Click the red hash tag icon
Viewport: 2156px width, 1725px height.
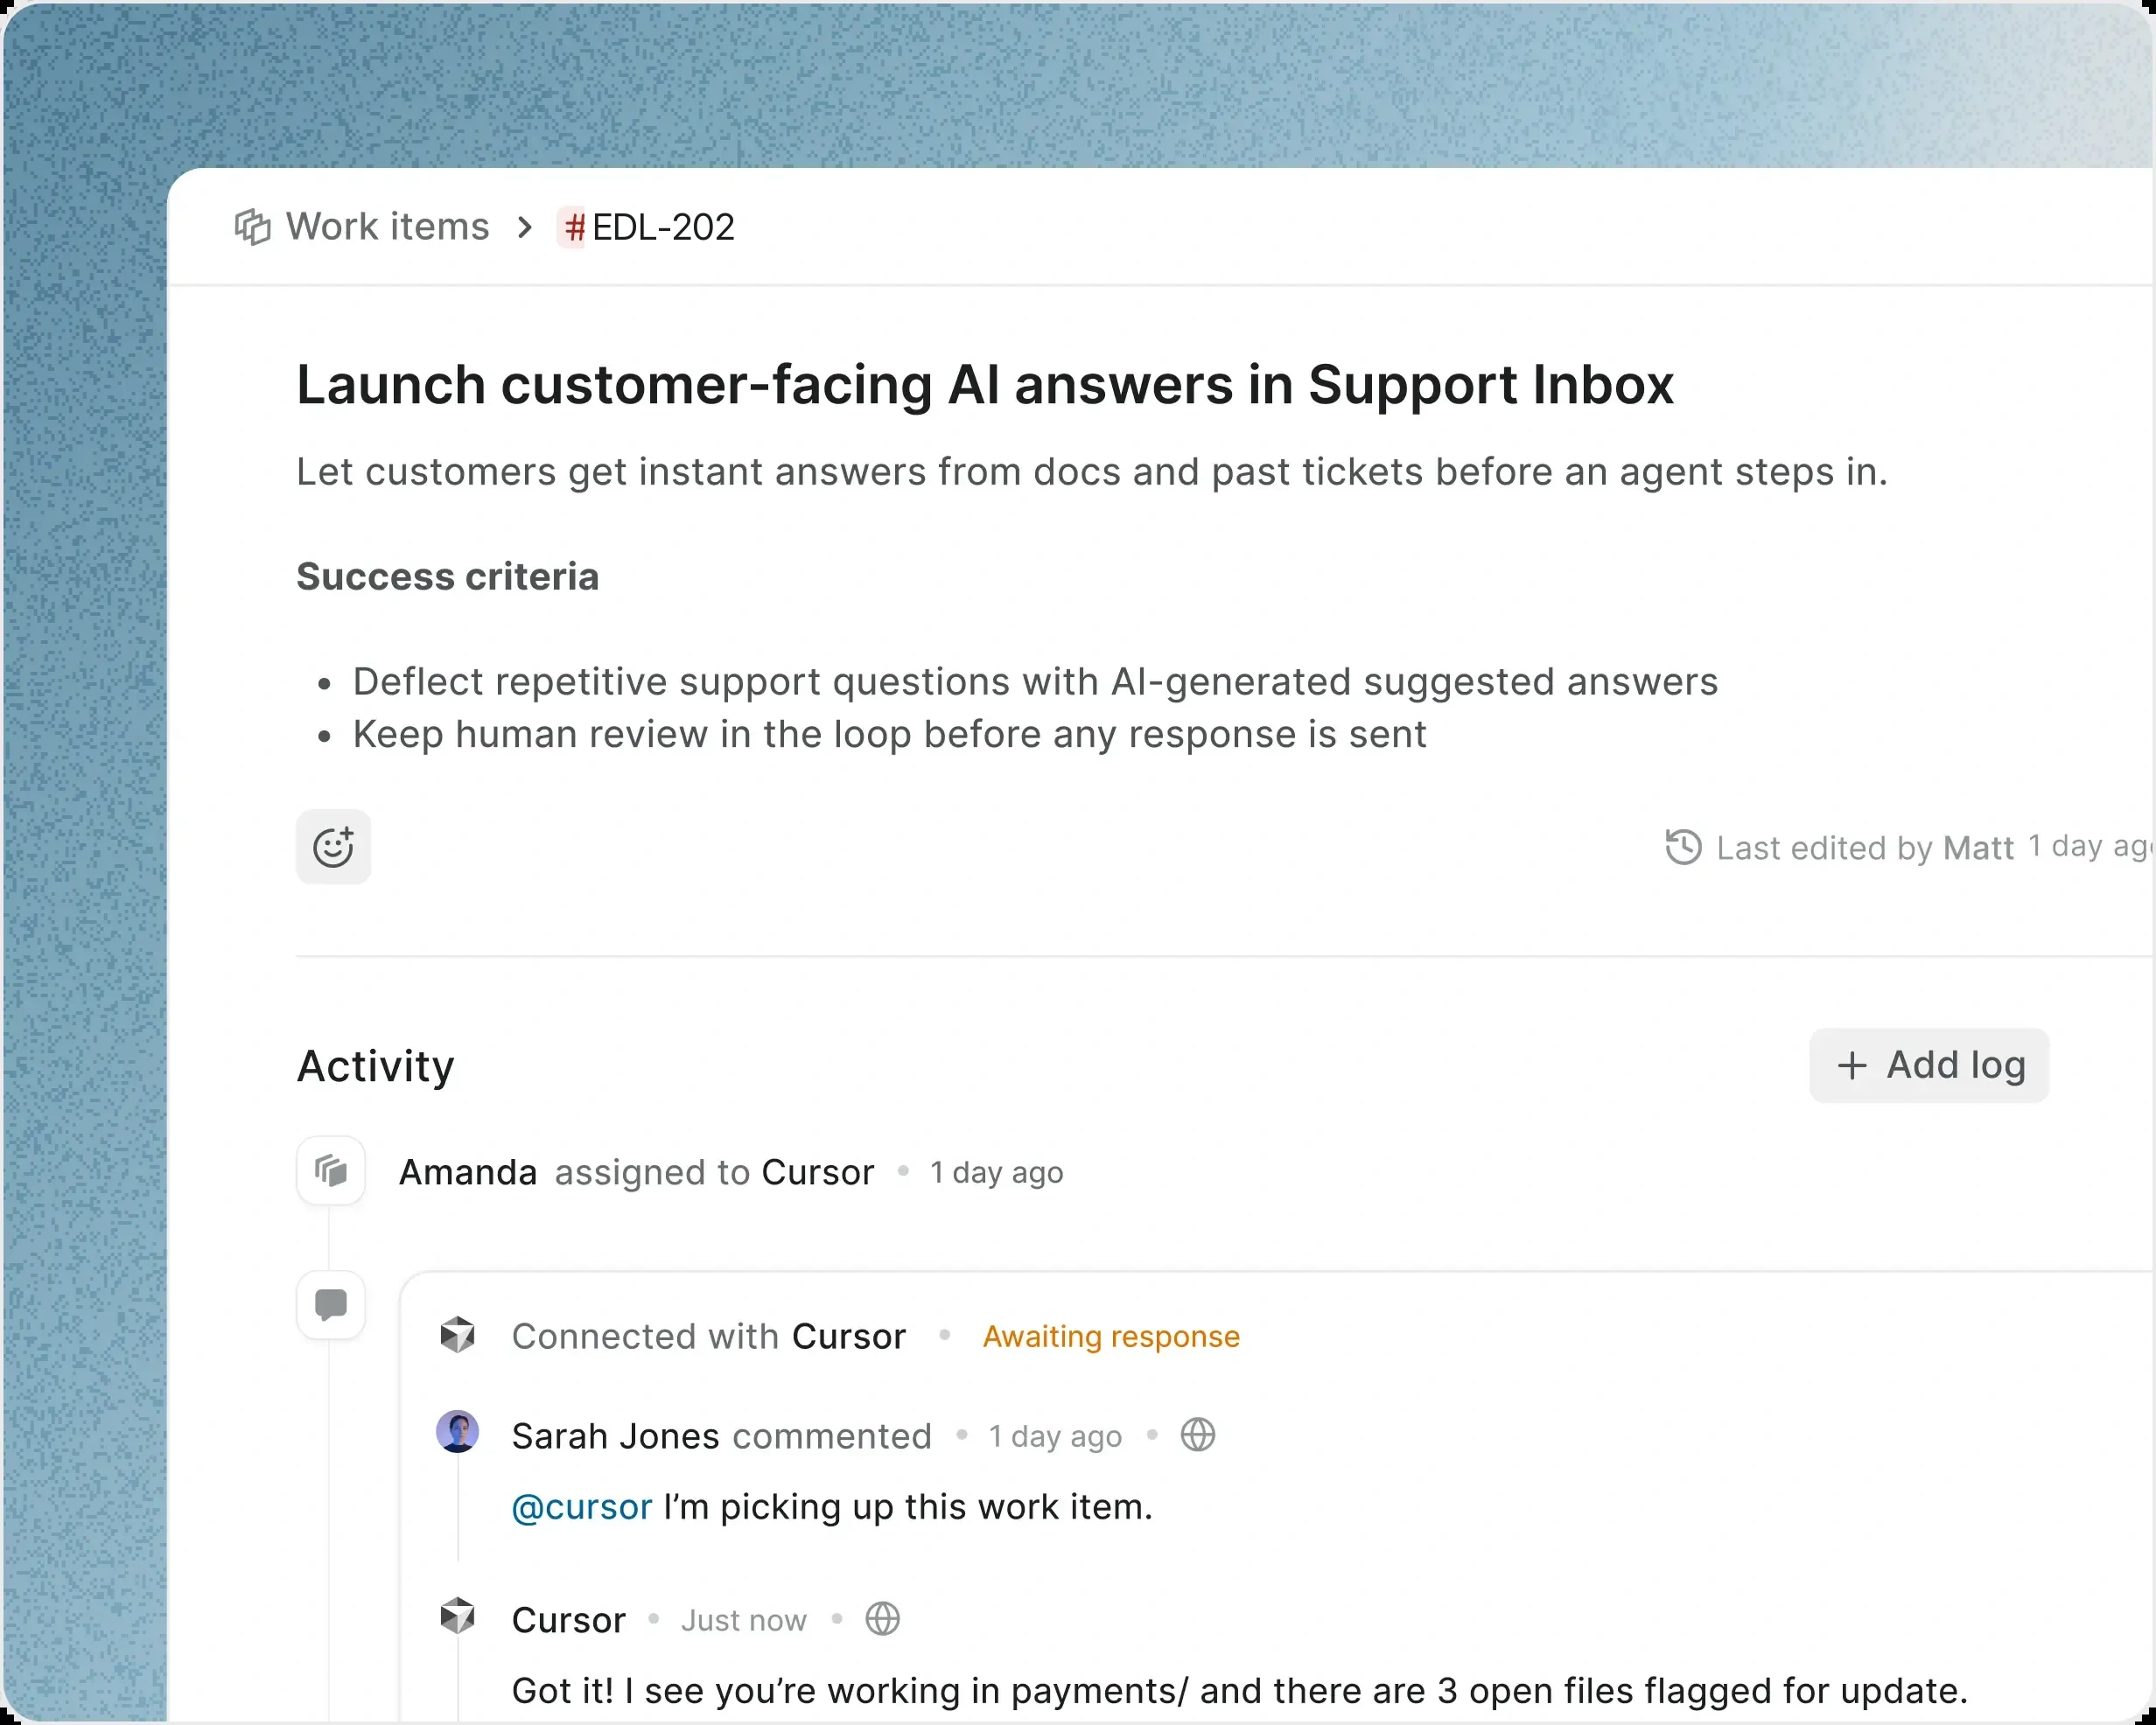click(573, 227)
